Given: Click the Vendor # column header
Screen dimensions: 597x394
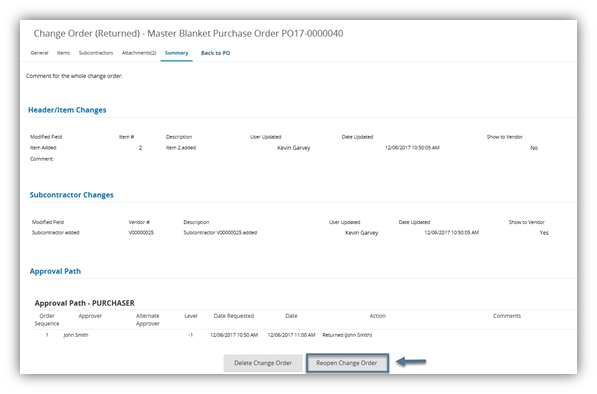Looking at the screenshot, I should tap(139, 222).
